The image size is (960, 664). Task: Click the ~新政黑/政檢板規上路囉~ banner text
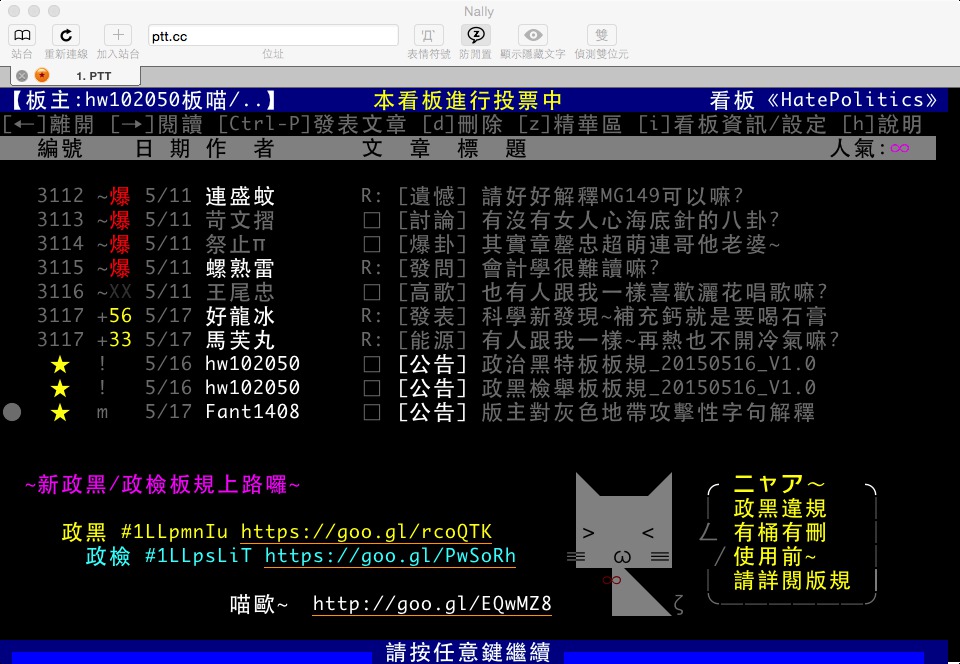162,484
